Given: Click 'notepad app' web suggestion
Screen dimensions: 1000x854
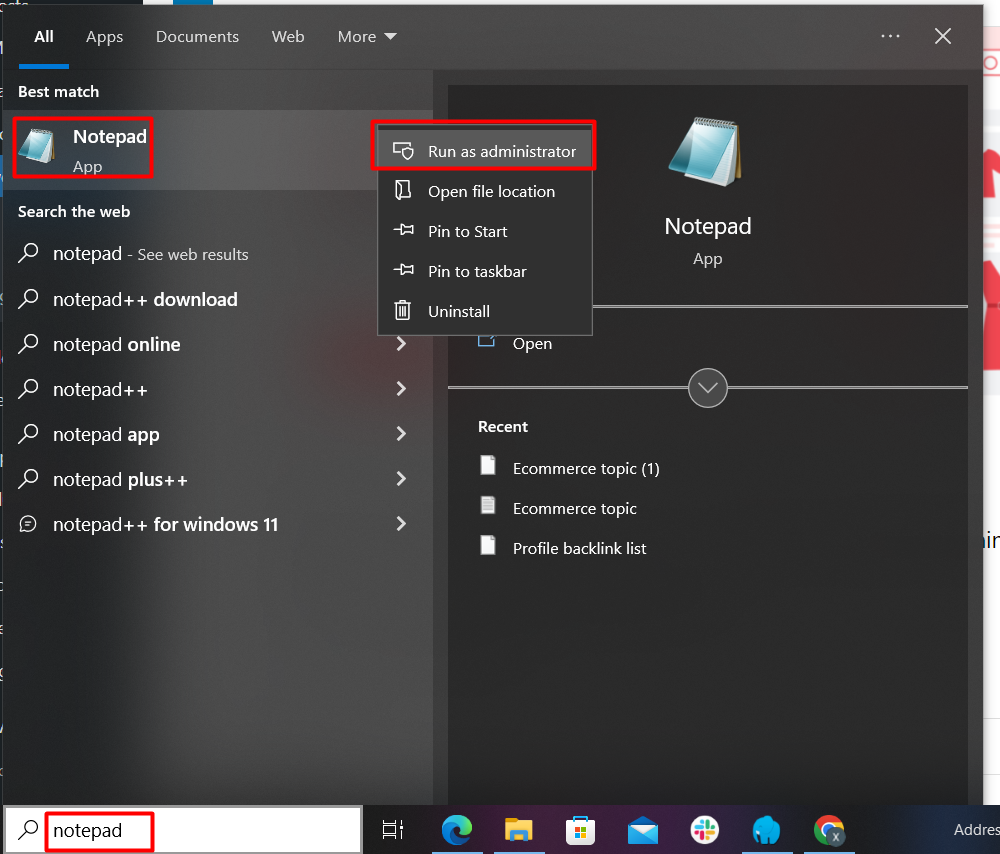Looking at the screenshot, I should [x=106, y=435].
